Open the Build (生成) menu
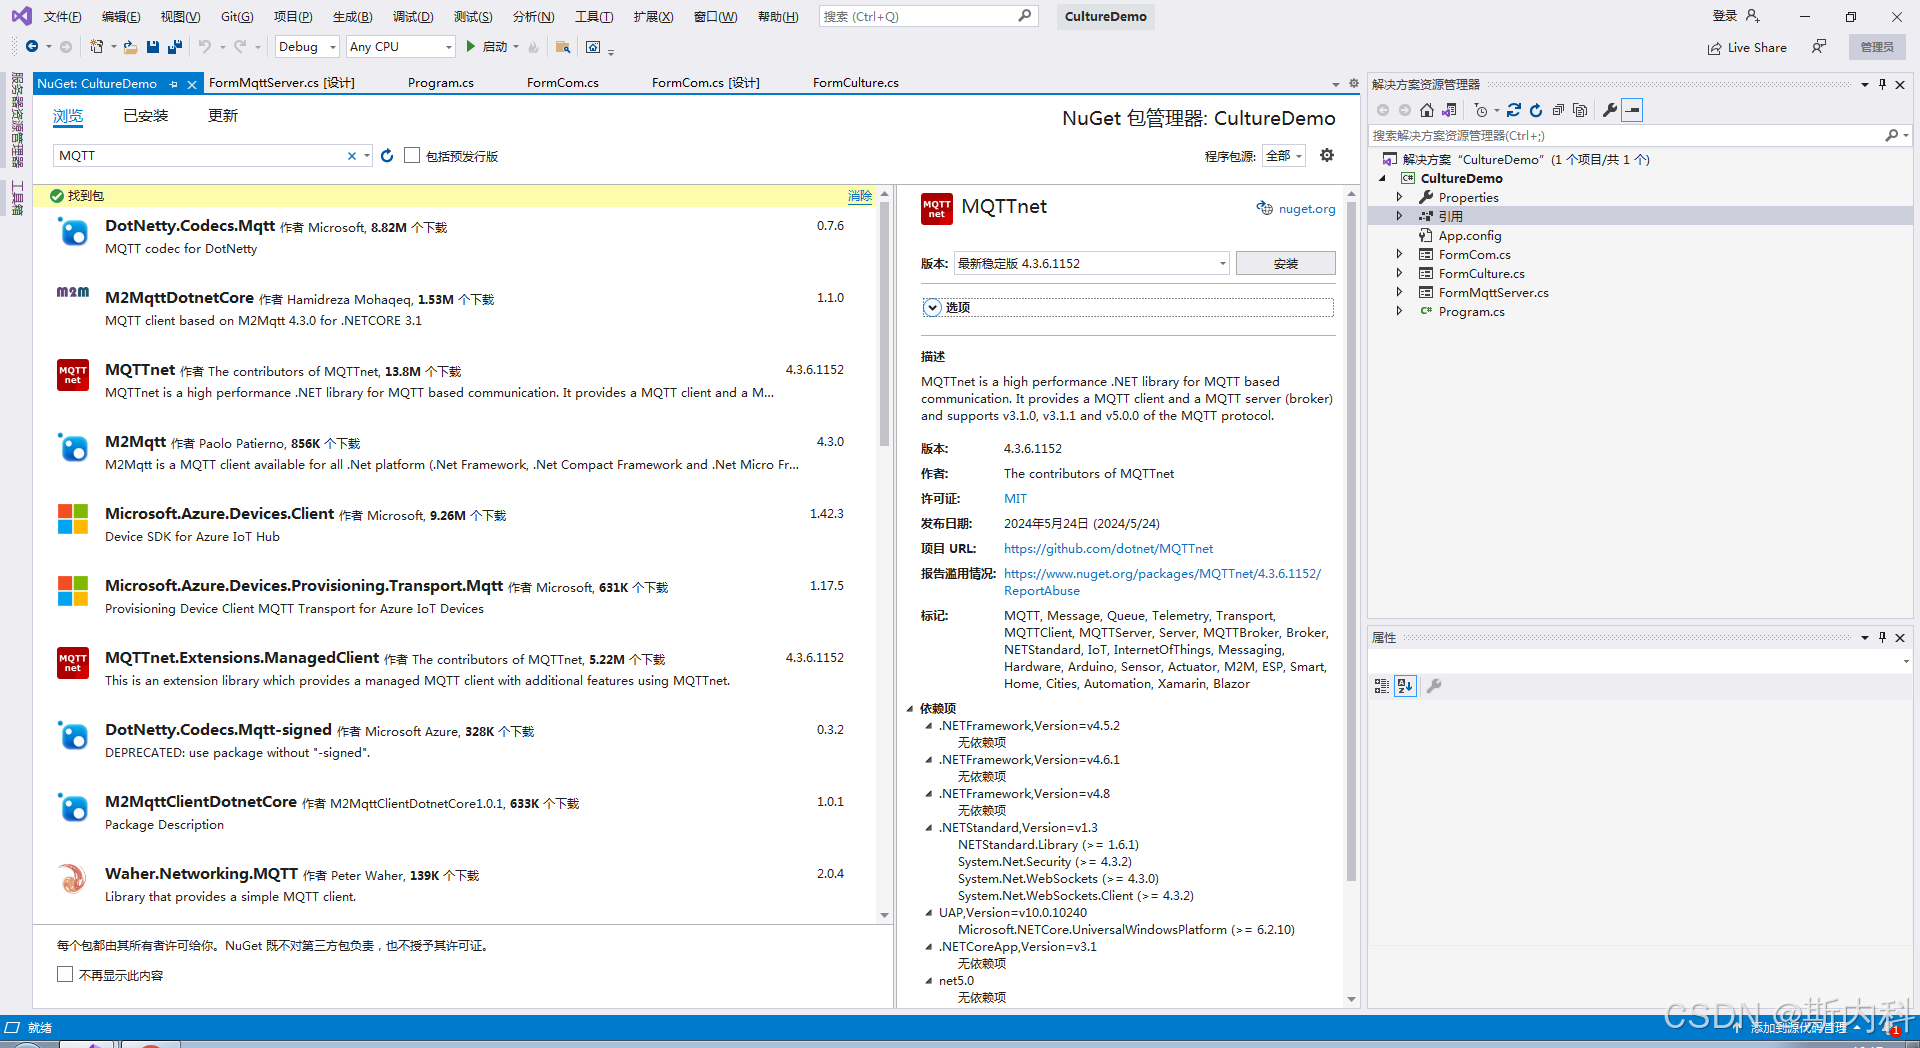 [x=352, y=16]
